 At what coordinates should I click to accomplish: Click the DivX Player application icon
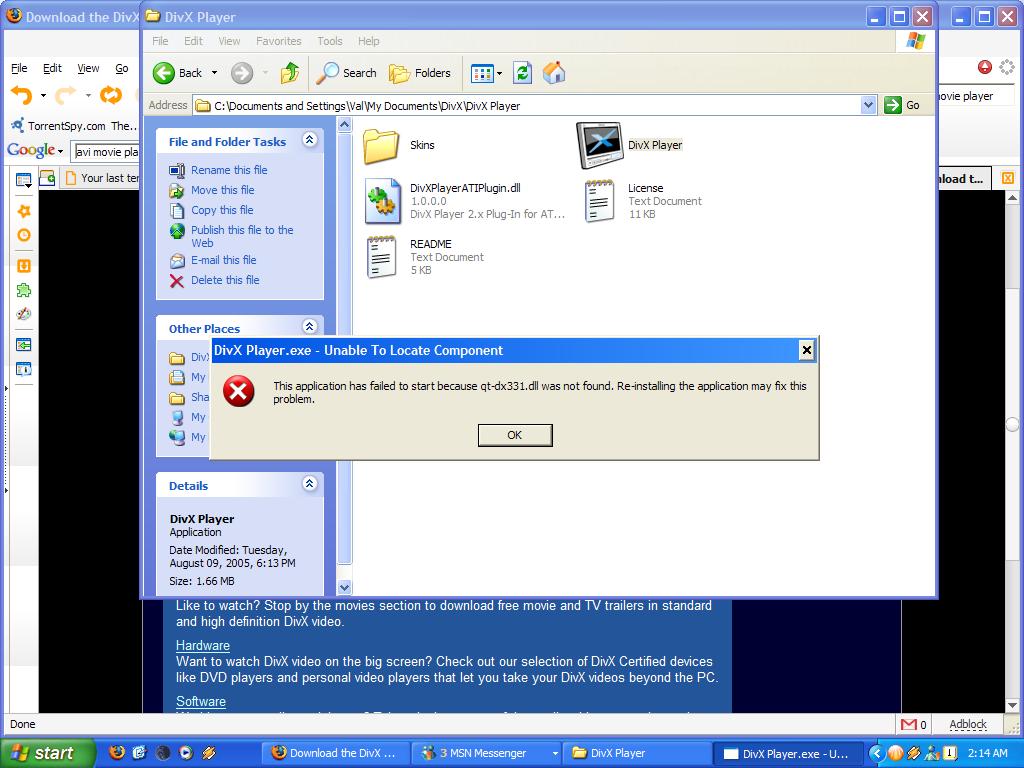click(x=600, y=145)
